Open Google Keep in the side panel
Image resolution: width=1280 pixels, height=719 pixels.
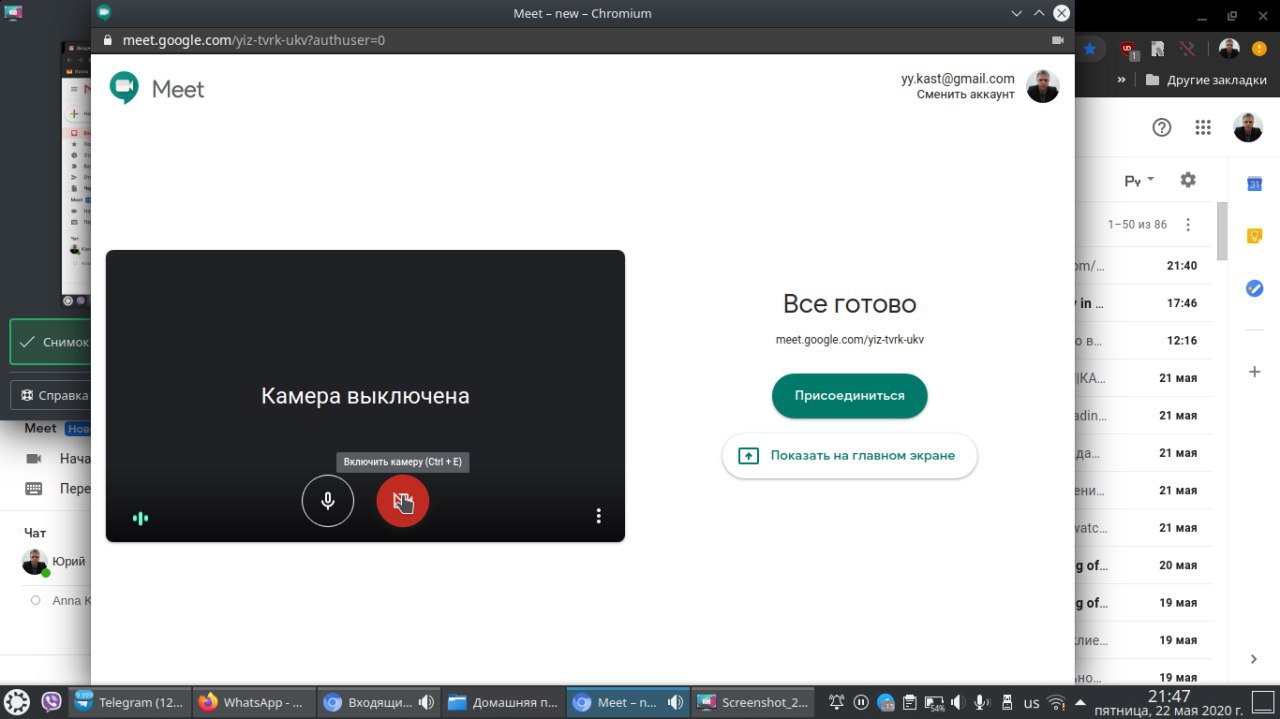[x=1254, y=236]
